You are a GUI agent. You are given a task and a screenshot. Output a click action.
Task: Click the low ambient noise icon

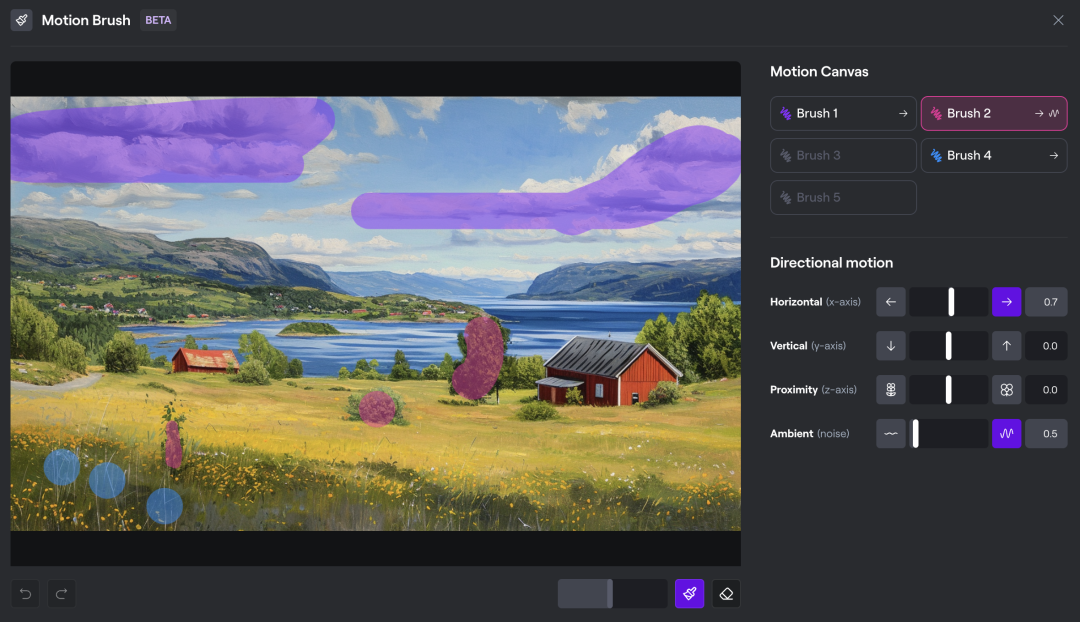tap(891, 434)
